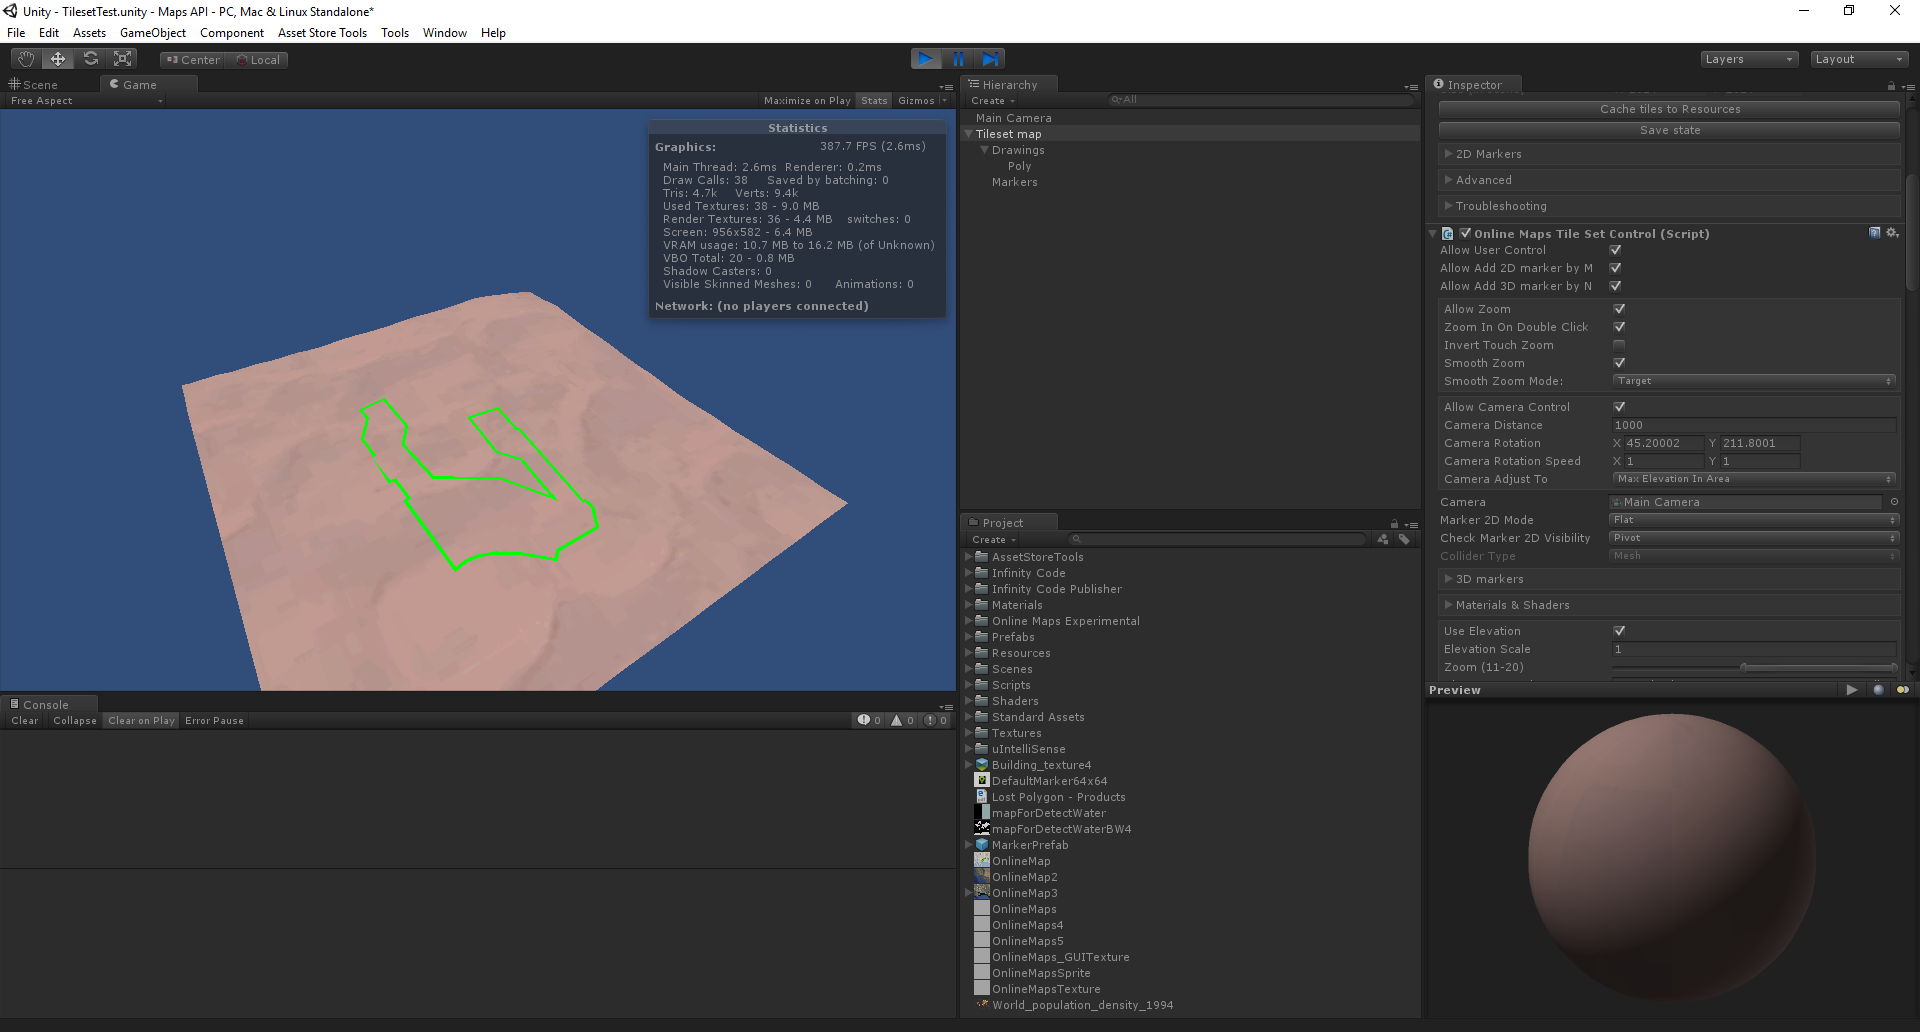Open Camera Adjust To dropdown

[1754, 479]
